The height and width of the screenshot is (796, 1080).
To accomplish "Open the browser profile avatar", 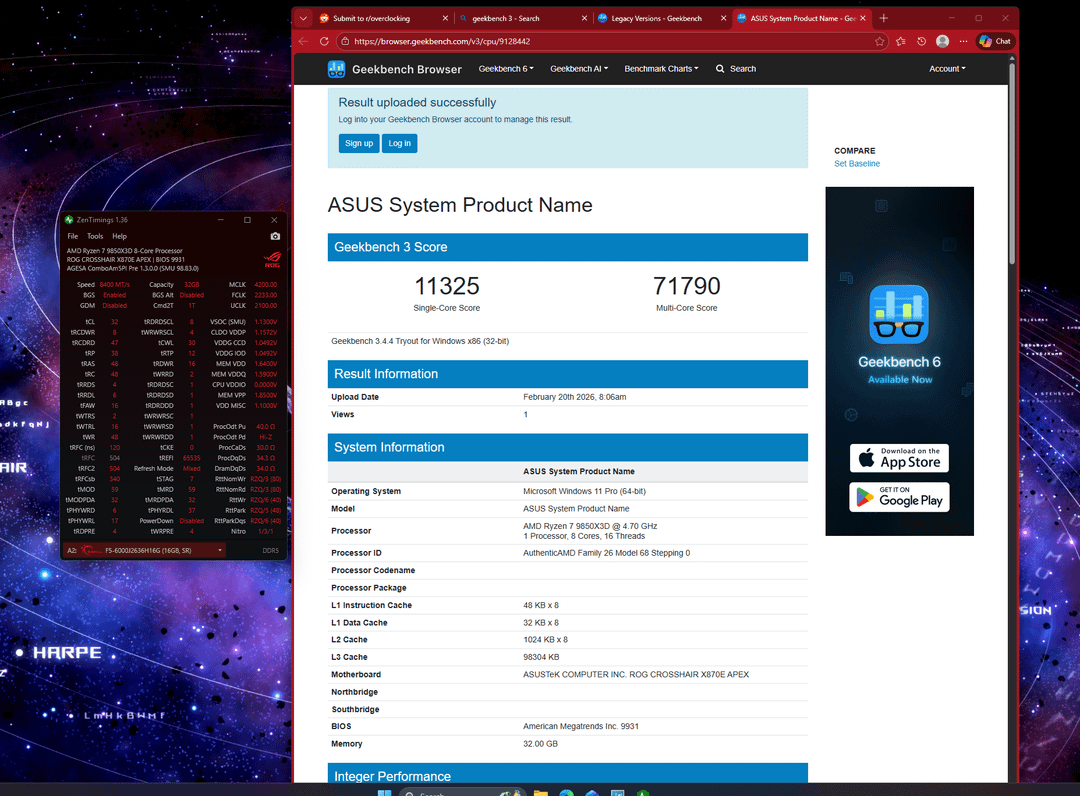I will [942, 41].
